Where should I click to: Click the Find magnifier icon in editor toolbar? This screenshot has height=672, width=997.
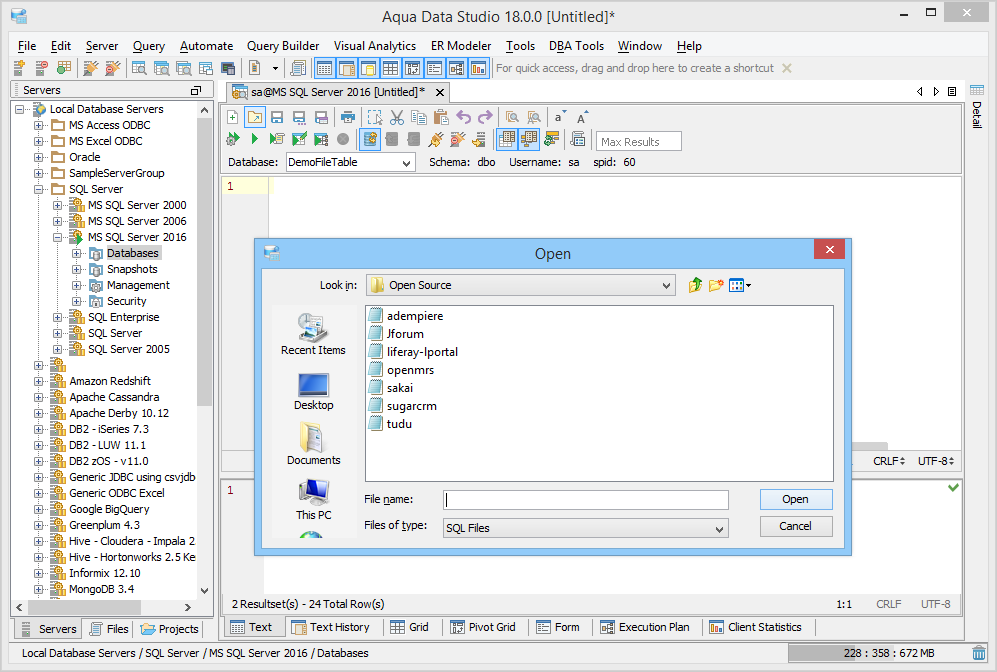[512, 117]
